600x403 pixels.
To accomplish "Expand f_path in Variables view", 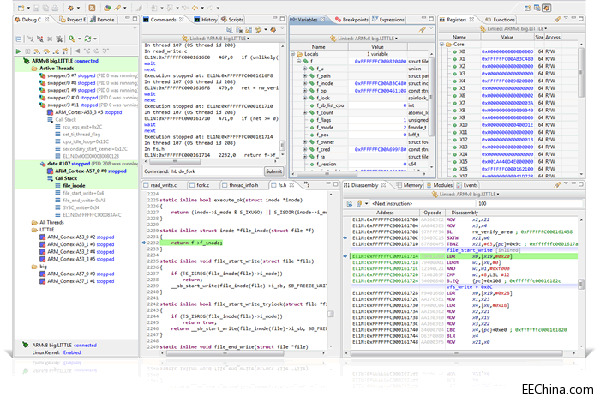I will pyautogui.click(x=305, y=76).
